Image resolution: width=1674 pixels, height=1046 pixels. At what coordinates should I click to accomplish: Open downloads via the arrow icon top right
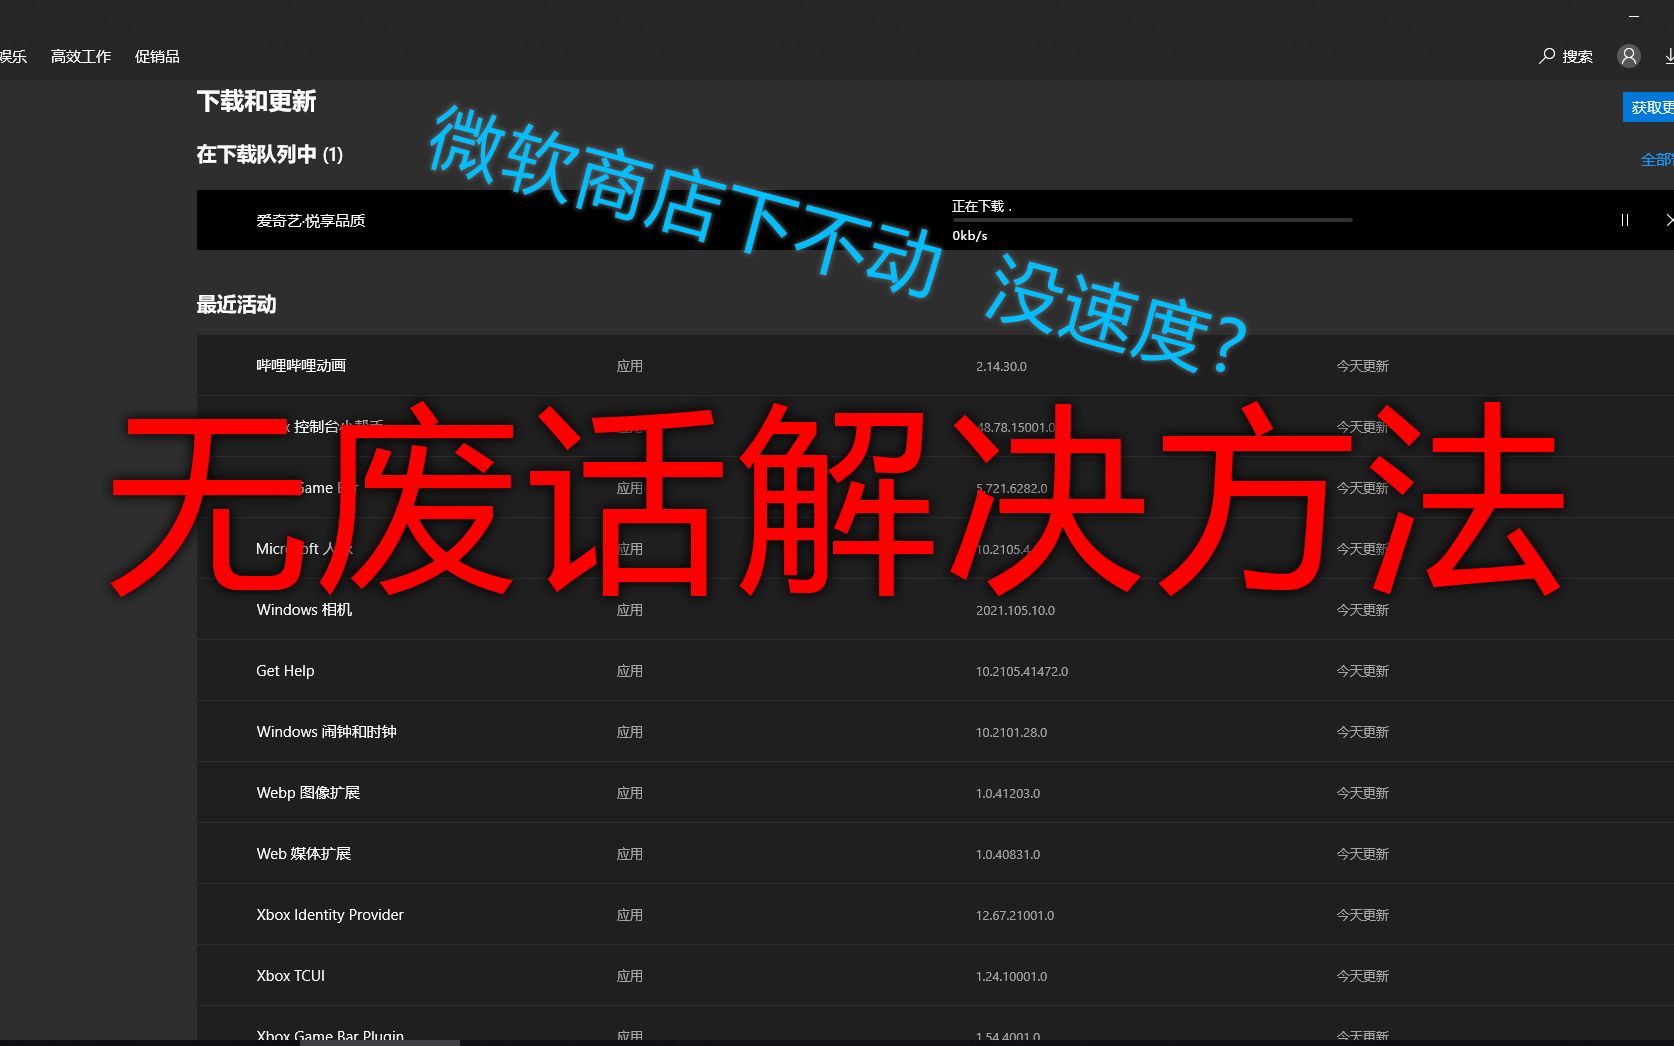[1669, 56]
